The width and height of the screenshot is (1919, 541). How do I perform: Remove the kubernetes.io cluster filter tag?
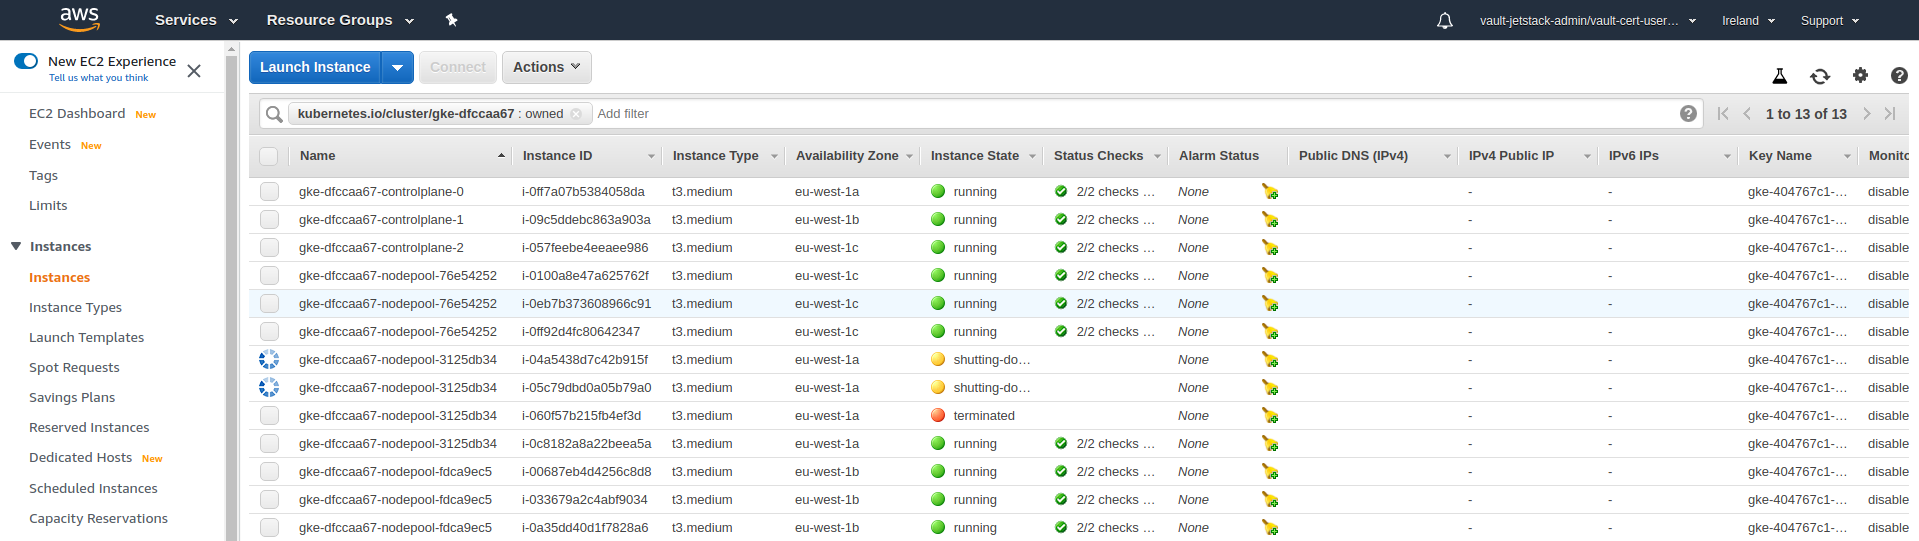click(576, 114)
